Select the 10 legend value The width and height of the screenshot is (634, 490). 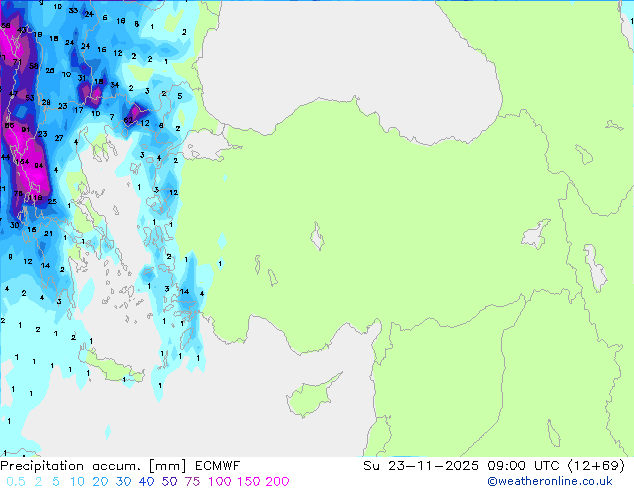77,482
